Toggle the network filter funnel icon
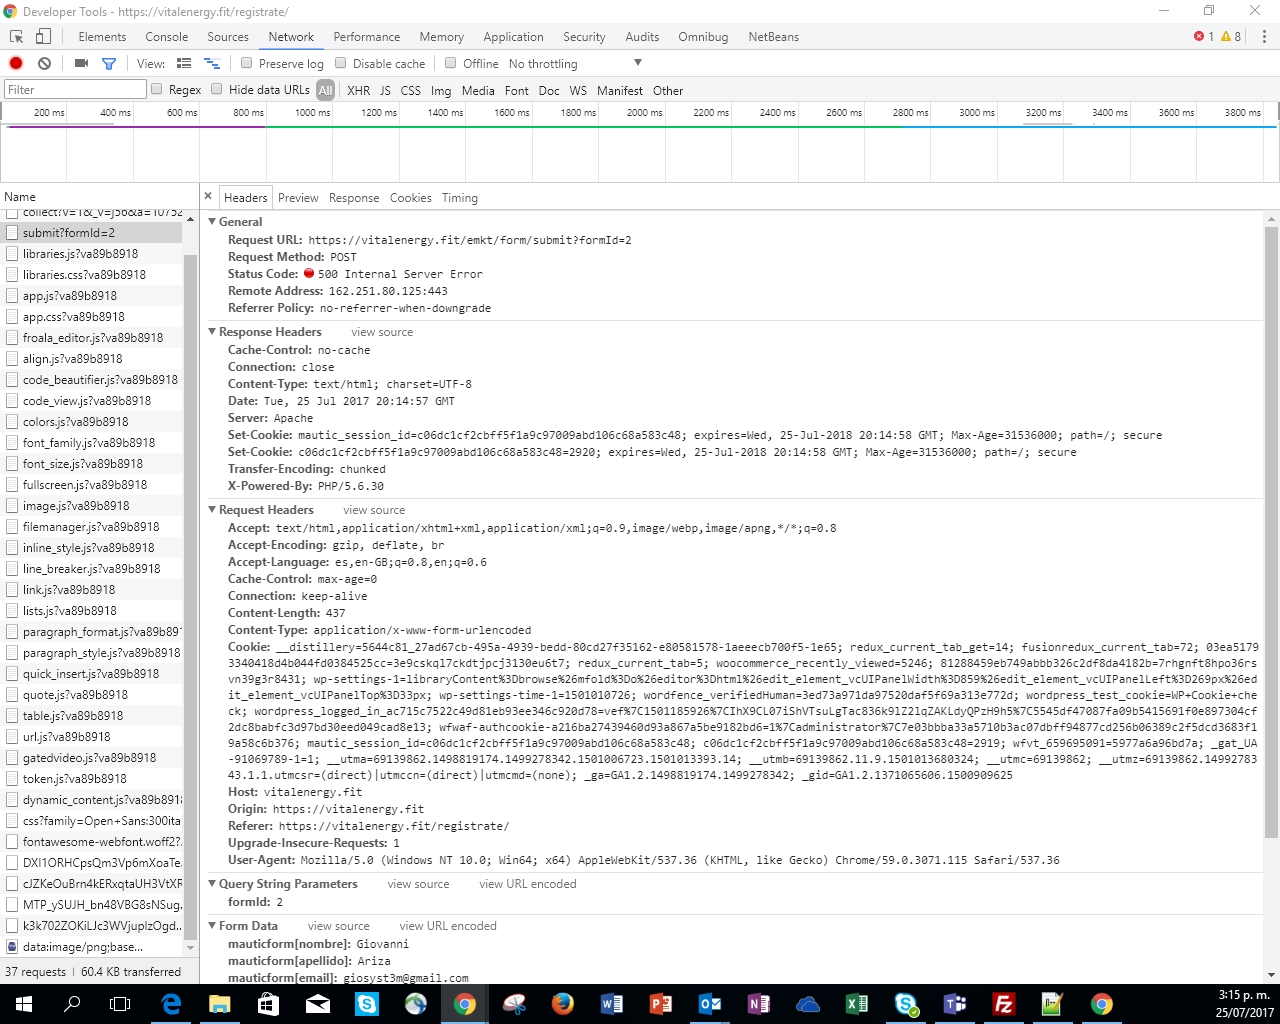Screen dimensions: 1280x1024 coord(109,63)
